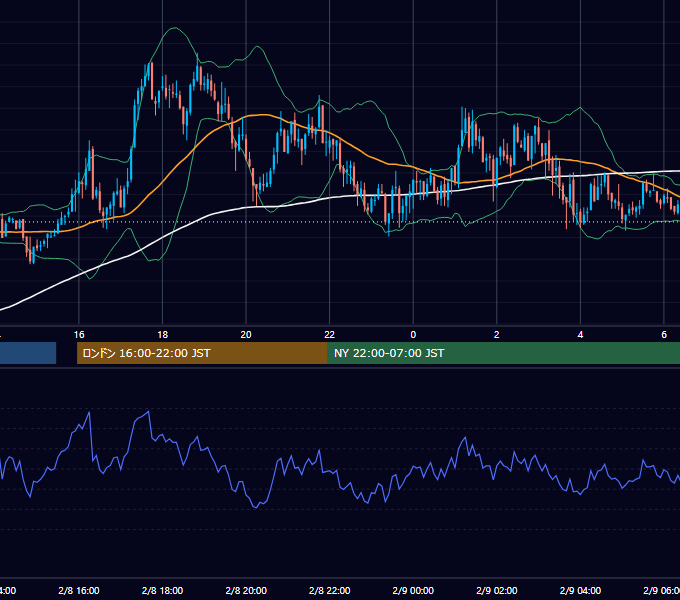680x600 pixels.
Task: Click the '2/8 22:00' indicator time label
Action: coord(330,590)
